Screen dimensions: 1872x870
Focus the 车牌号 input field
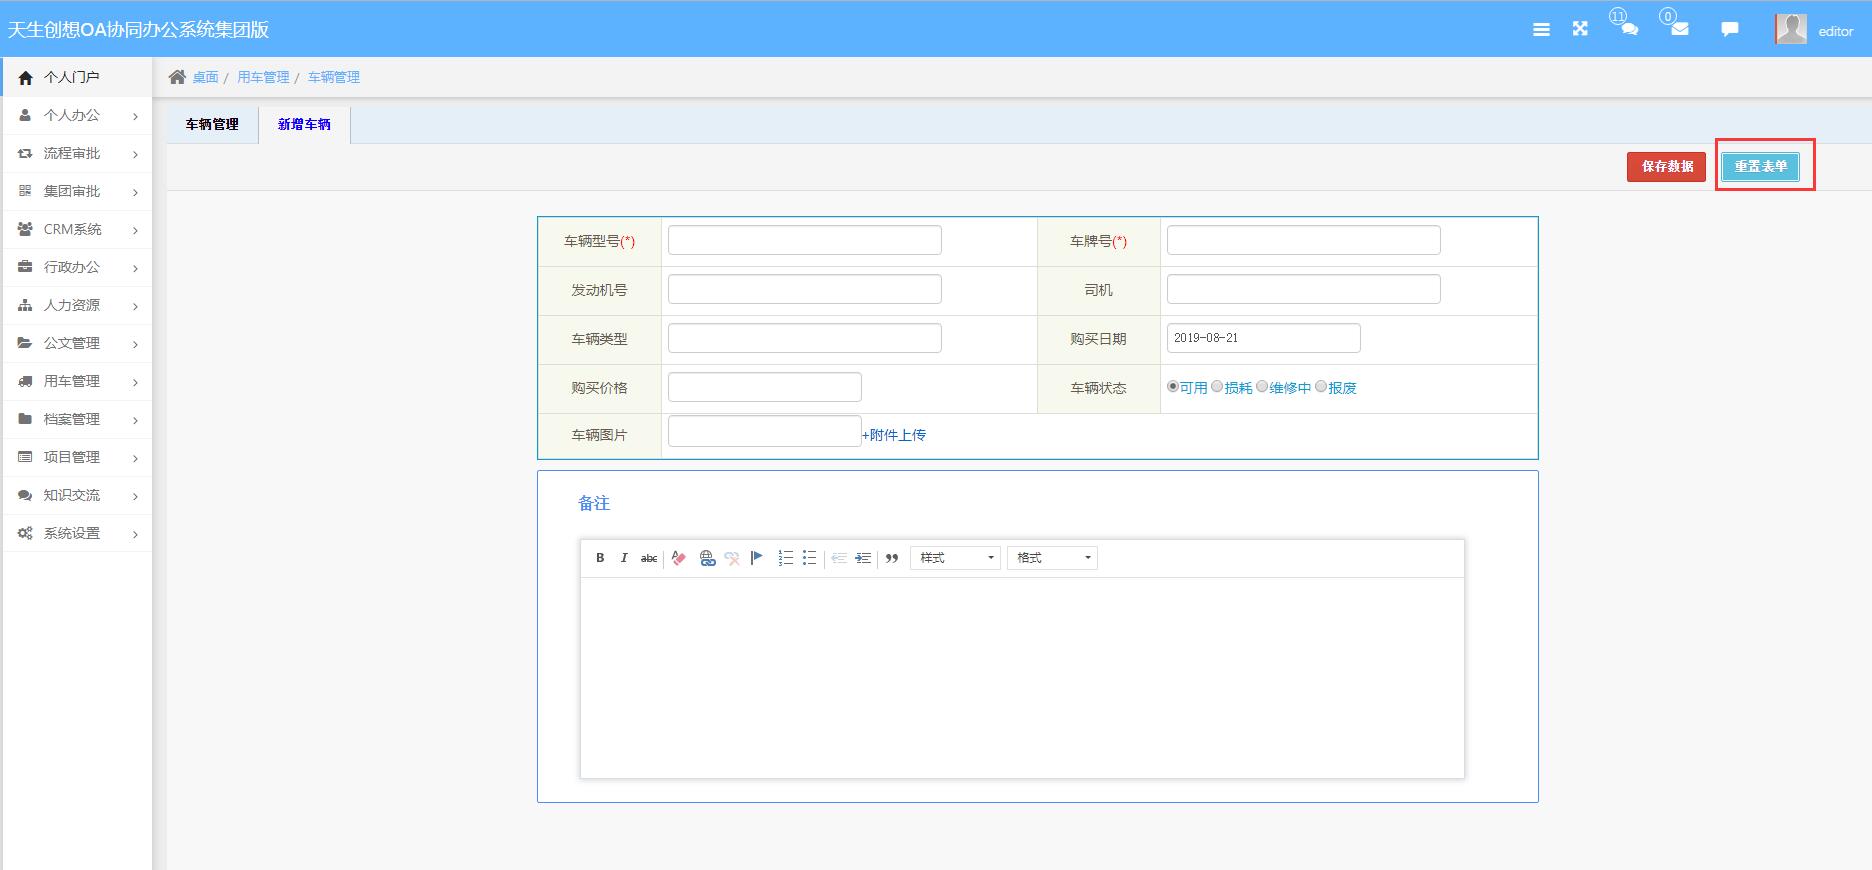[x=1304, y=240]
